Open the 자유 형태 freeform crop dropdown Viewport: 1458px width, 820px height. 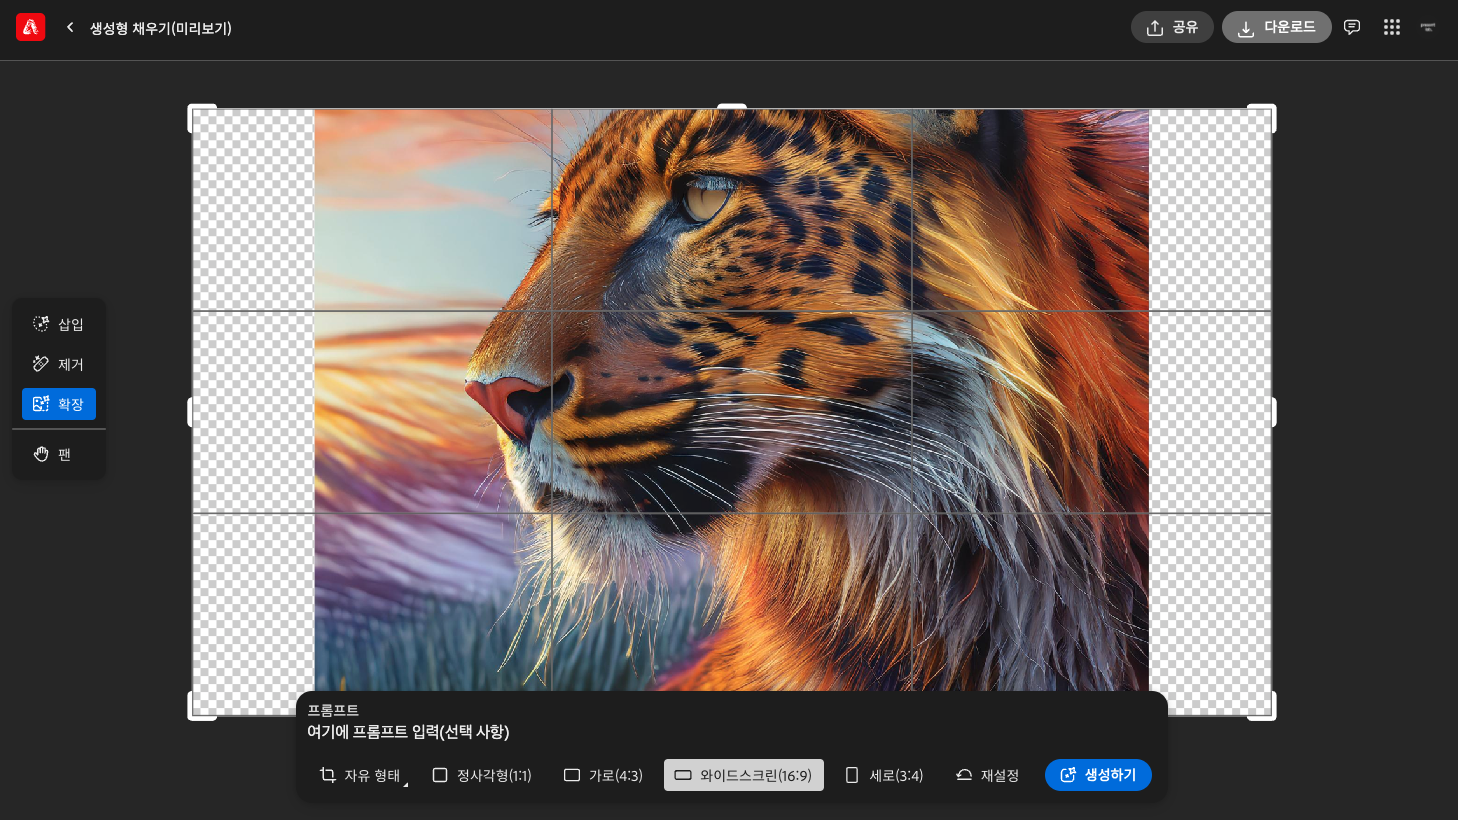point(362,775)
